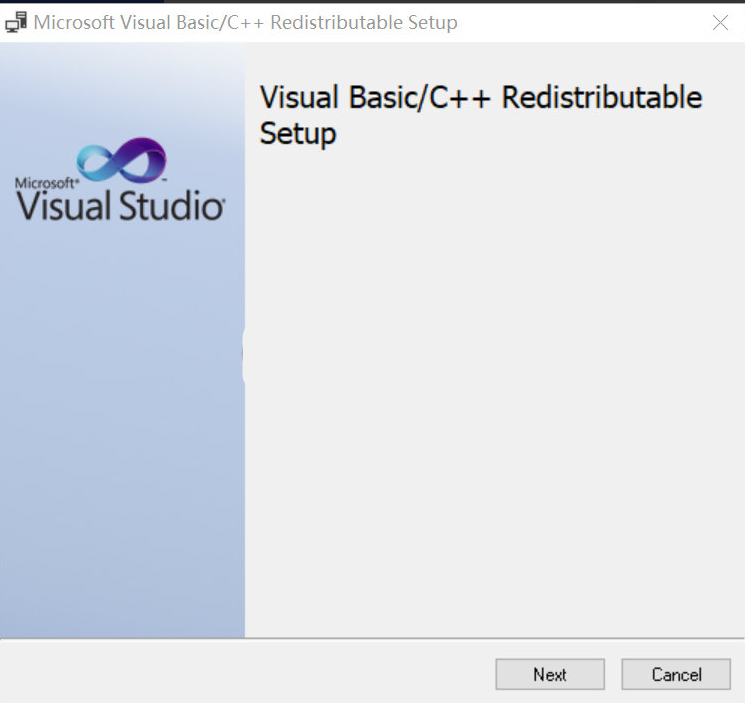The image size is (745, 703).
Task: Click "Microsoft" in the title bar
Action: 73,22
